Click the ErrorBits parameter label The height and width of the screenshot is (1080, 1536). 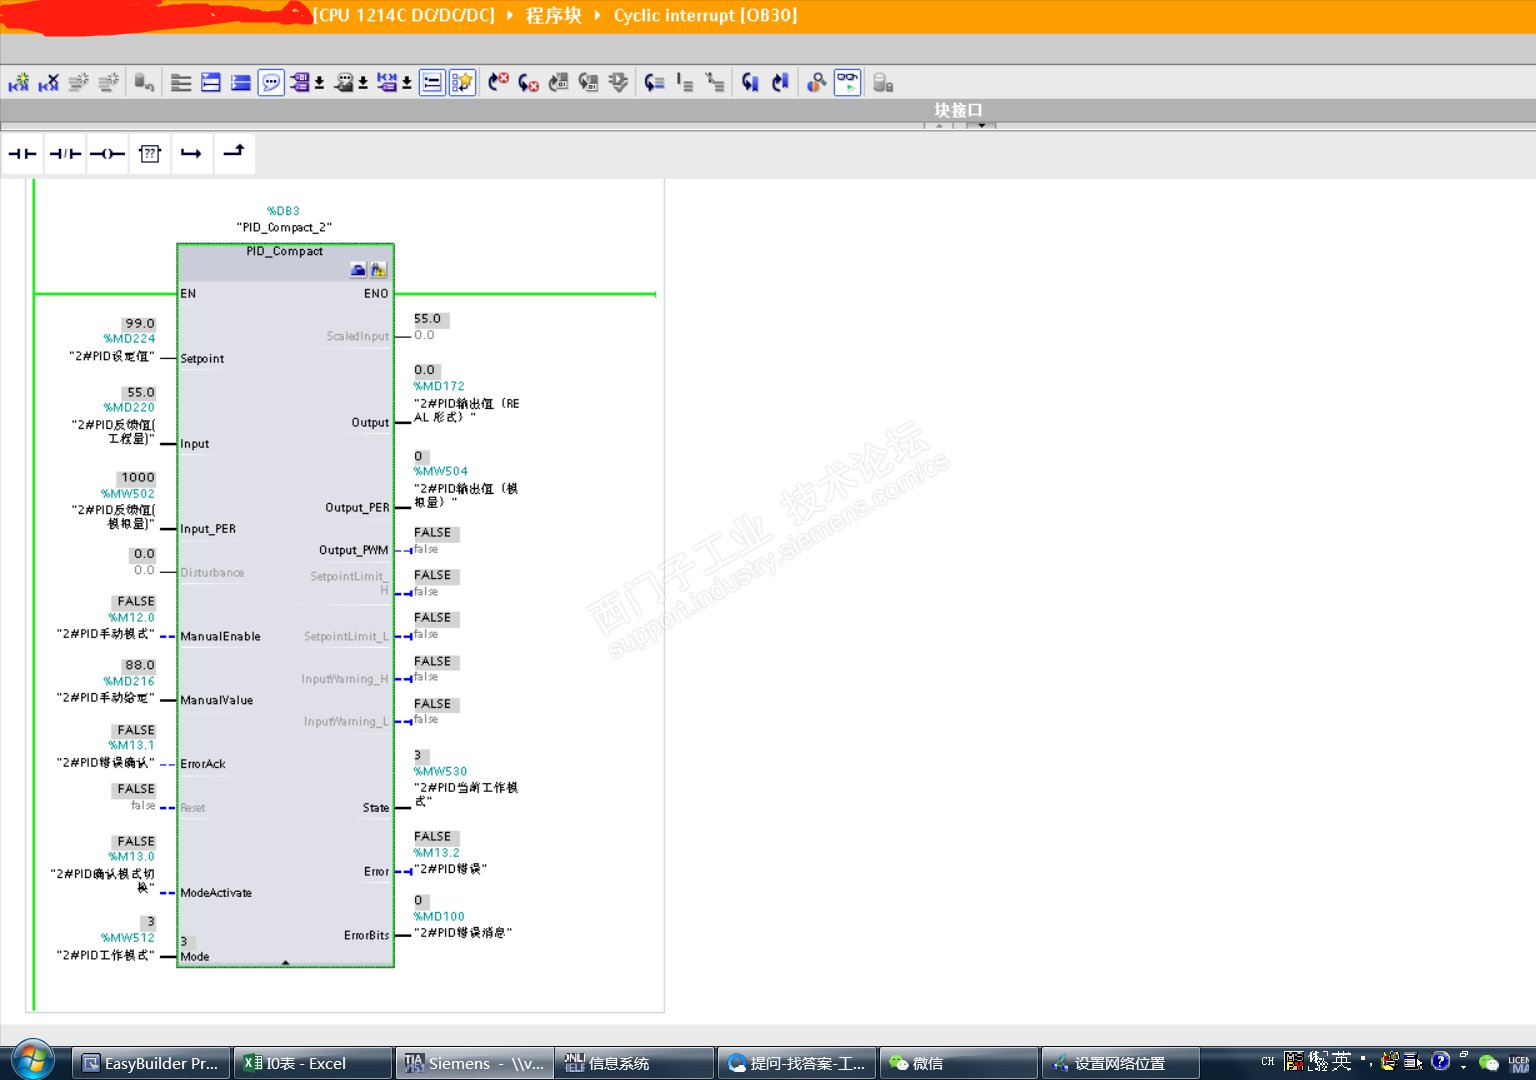[367, 935]
